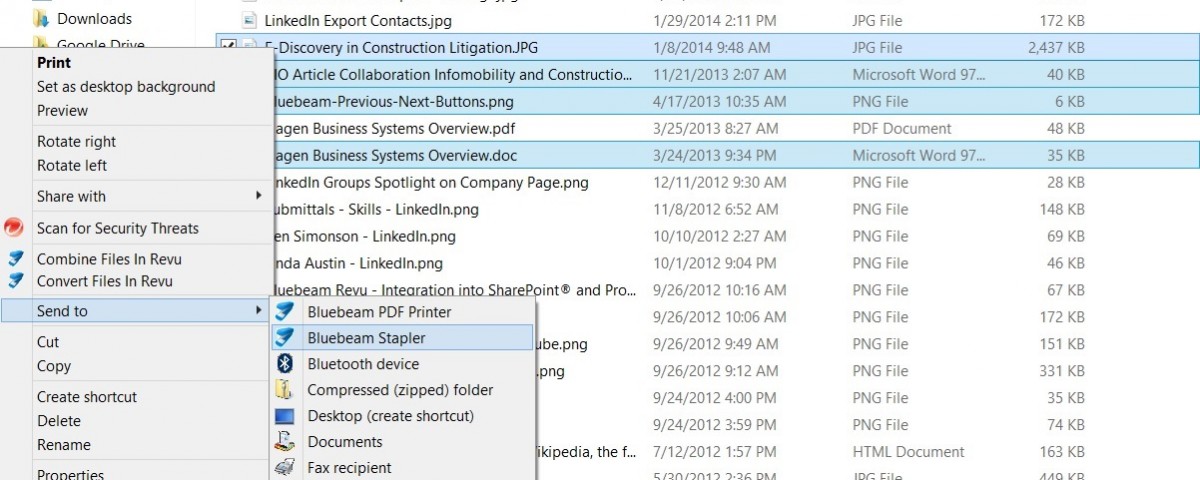Open Properties from the context menu
Viewport: 1200px width, 480px height.
coord(70,473)
